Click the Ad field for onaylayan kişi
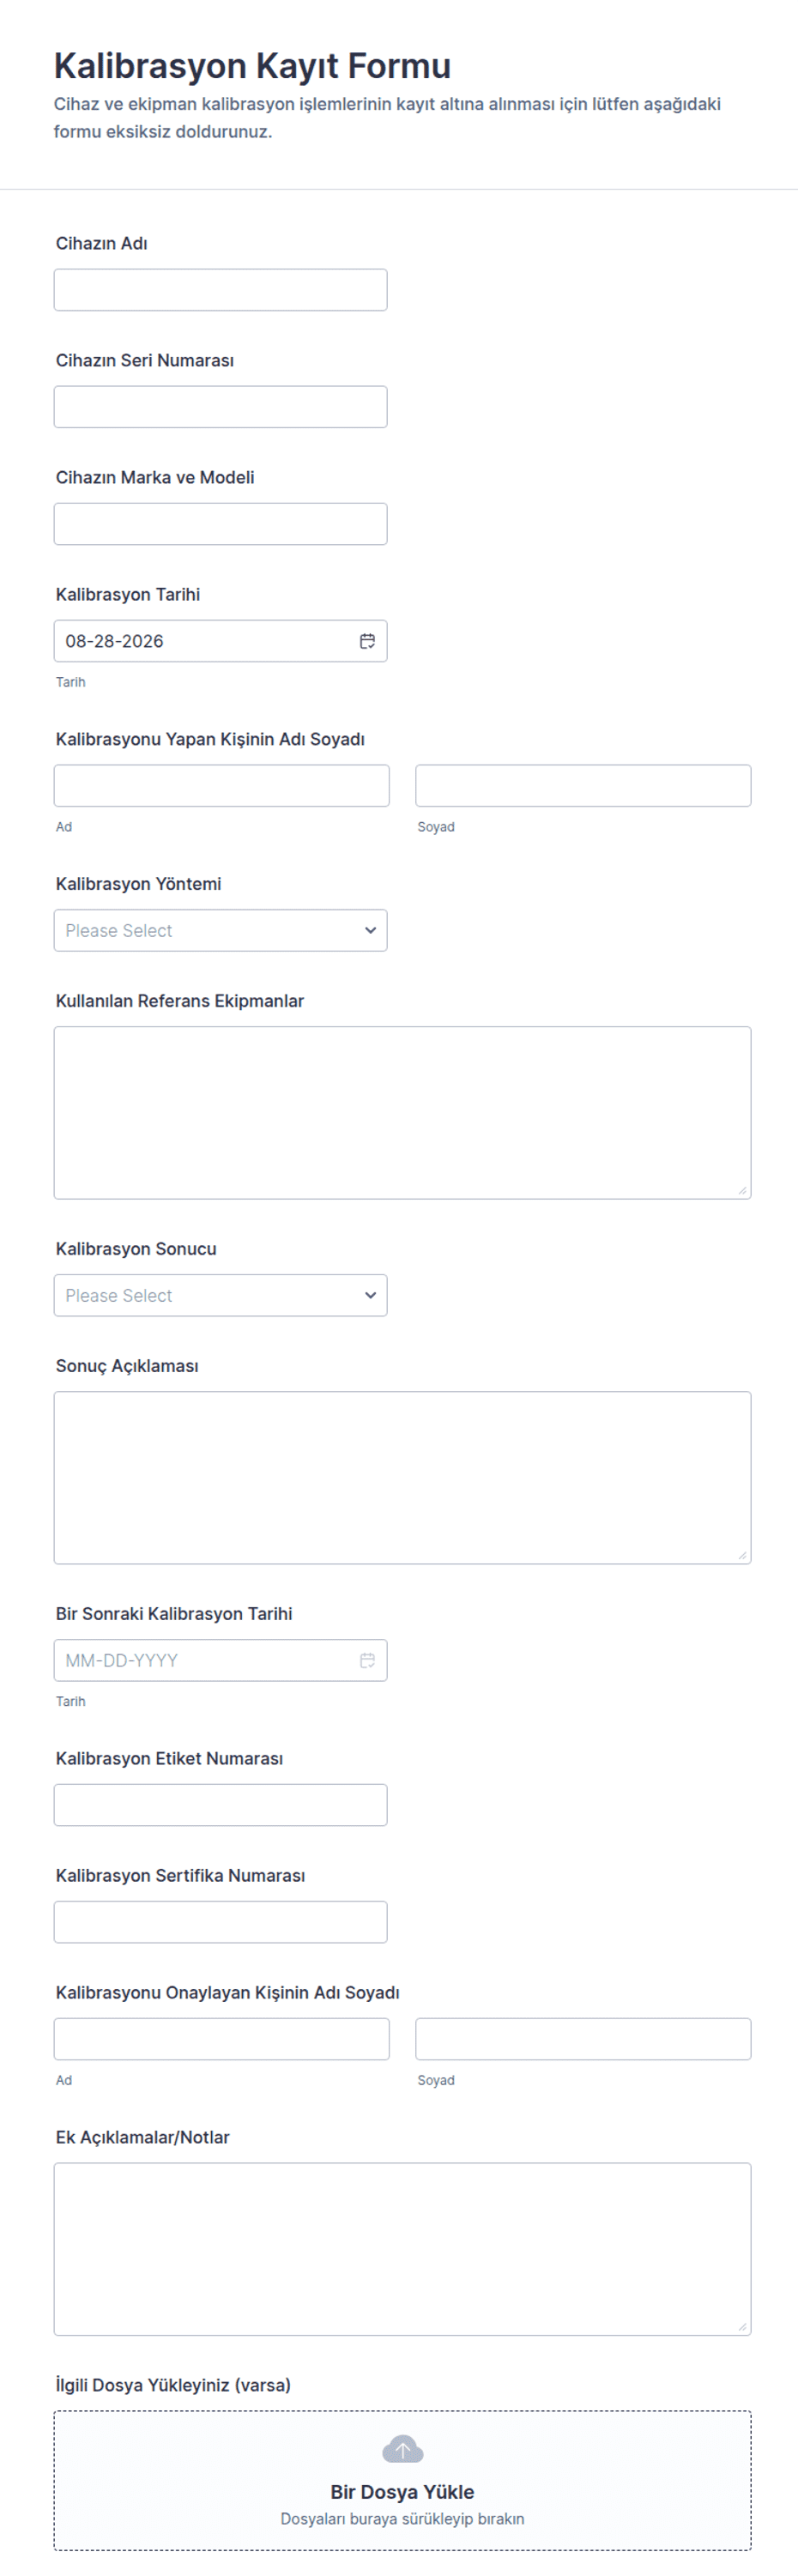 [221, 2039]
